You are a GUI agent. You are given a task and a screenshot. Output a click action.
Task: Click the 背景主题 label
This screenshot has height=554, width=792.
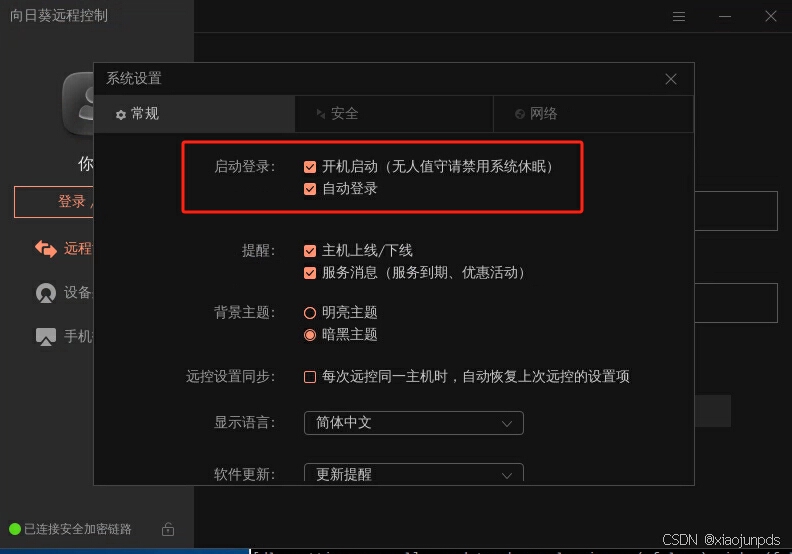244,313
